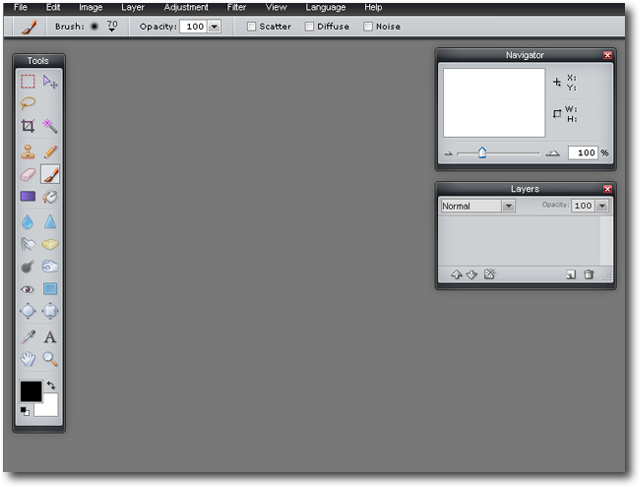Select the Move tool
Screen dimensions: 640x487
pos(50,82)
